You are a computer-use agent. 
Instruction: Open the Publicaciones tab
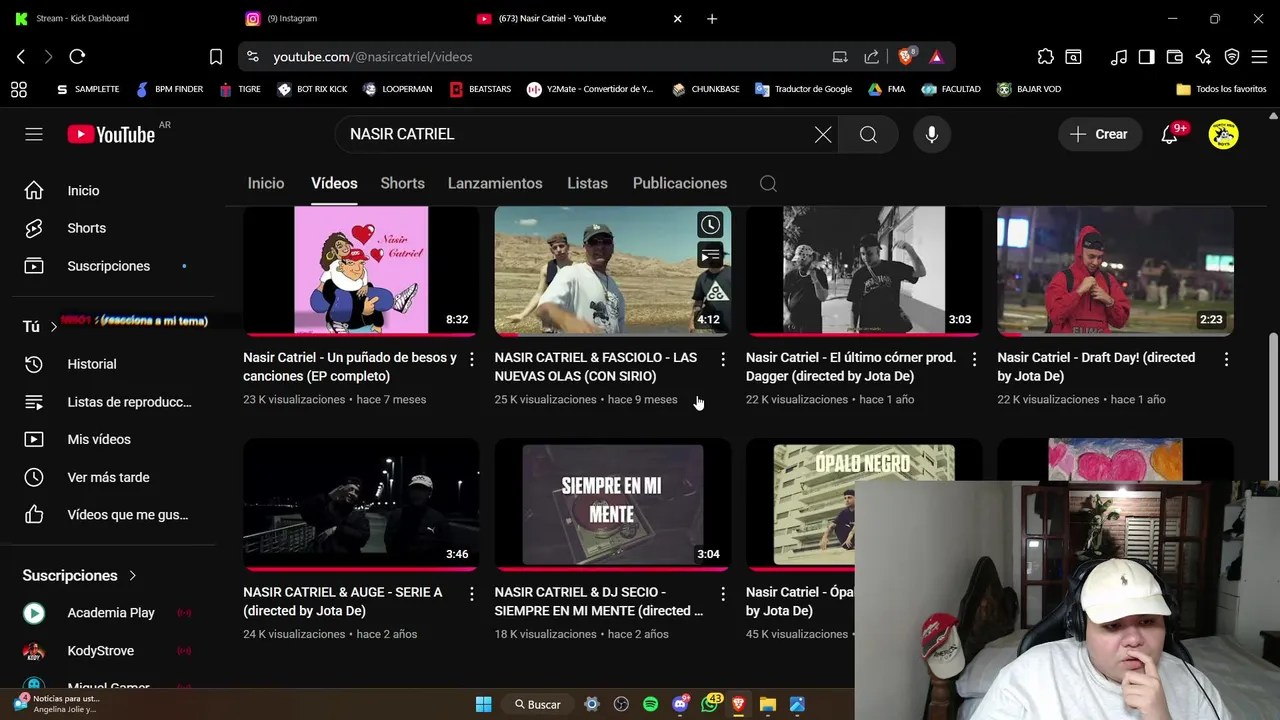(680, 183)
